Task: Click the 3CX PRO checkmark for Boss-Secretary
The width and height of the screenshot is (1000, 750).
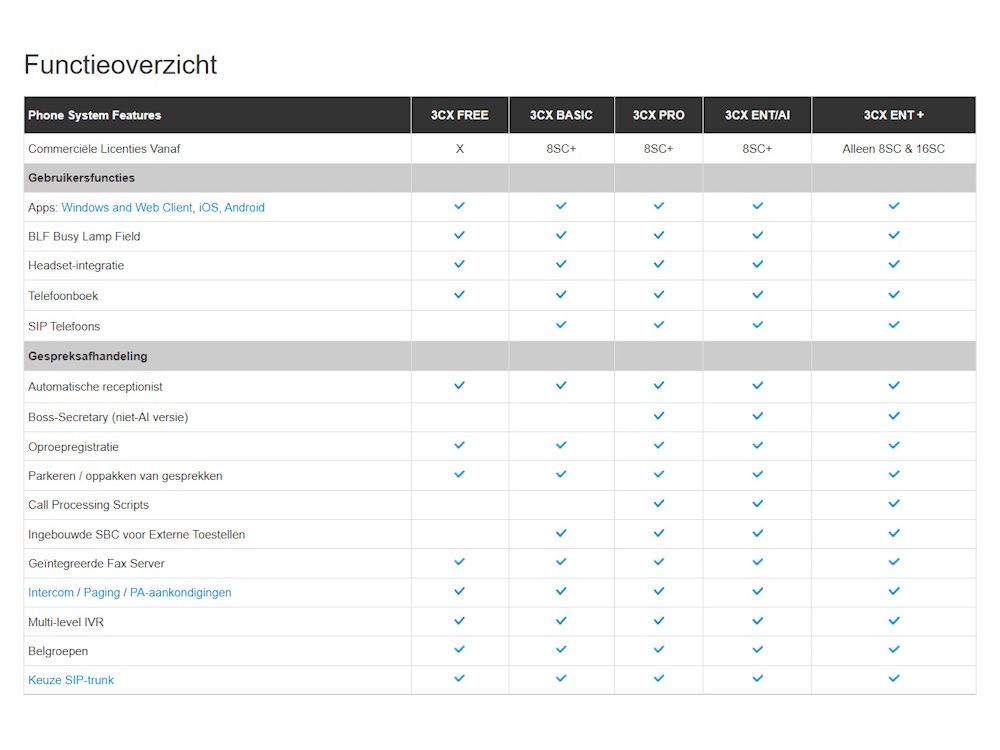Action: point(659,416)
